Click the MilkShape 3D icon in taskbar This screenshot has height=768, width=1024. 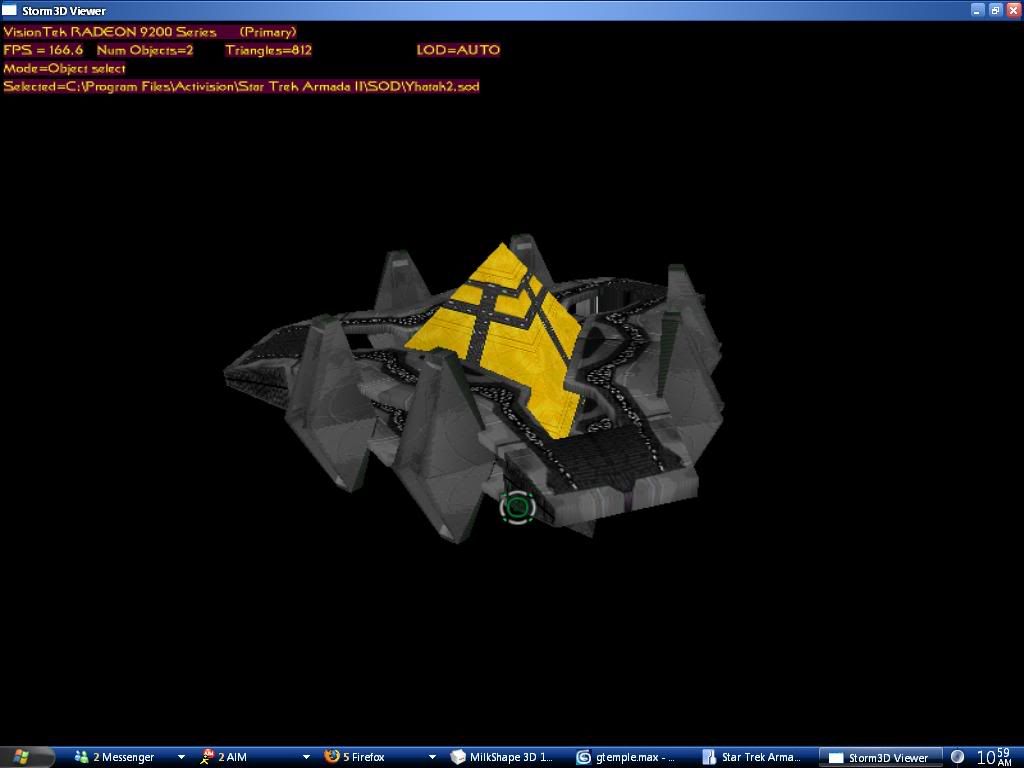click(458, 757)
